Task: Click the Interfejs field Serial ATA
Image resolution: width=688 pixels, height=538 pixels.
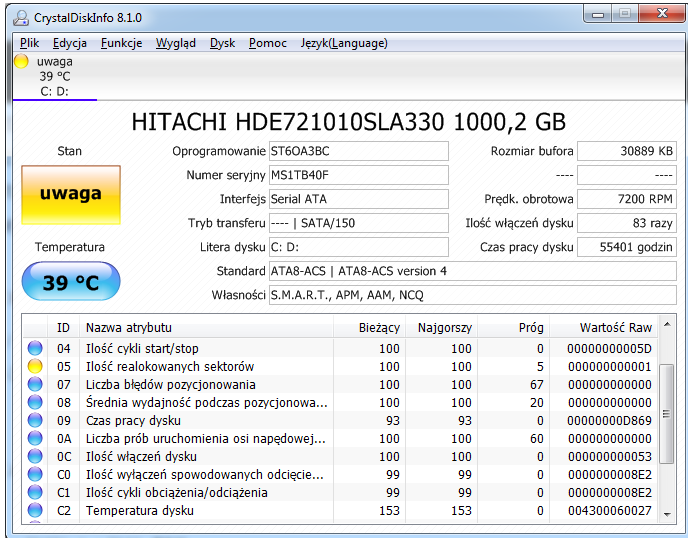Action: click(x=358, y=199)
